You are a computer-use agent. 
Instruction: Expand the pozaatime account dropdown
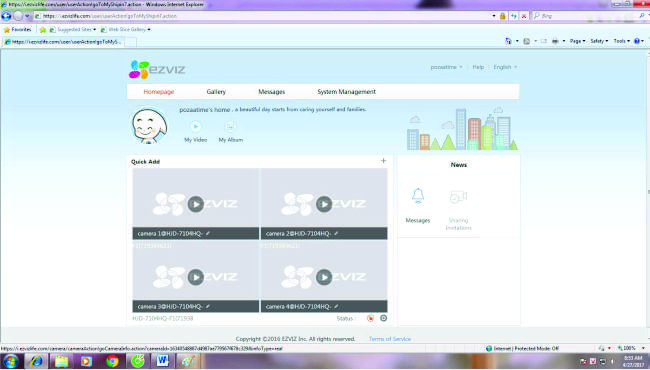click(x=446, y=67)
